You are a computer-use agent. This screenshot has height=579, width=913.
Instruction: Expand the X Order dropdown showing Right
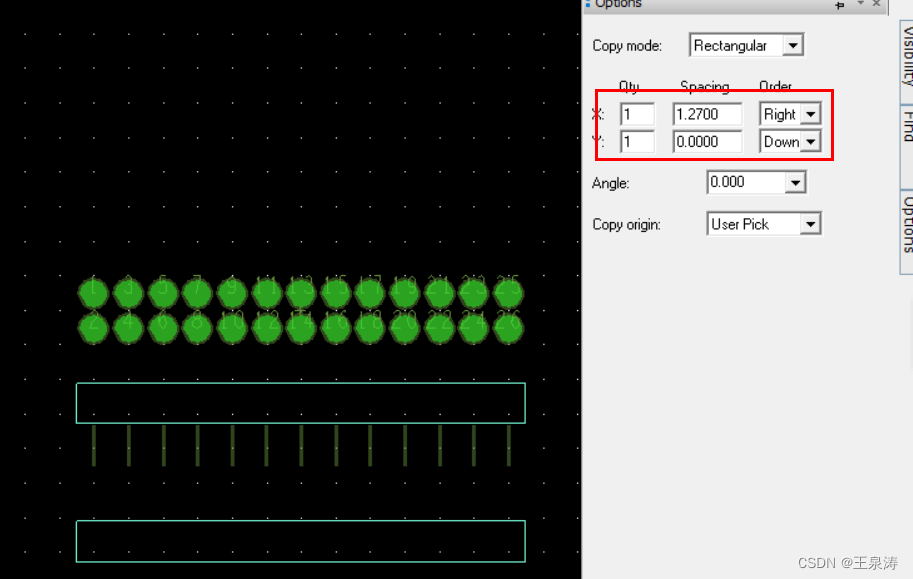point(810,115)
